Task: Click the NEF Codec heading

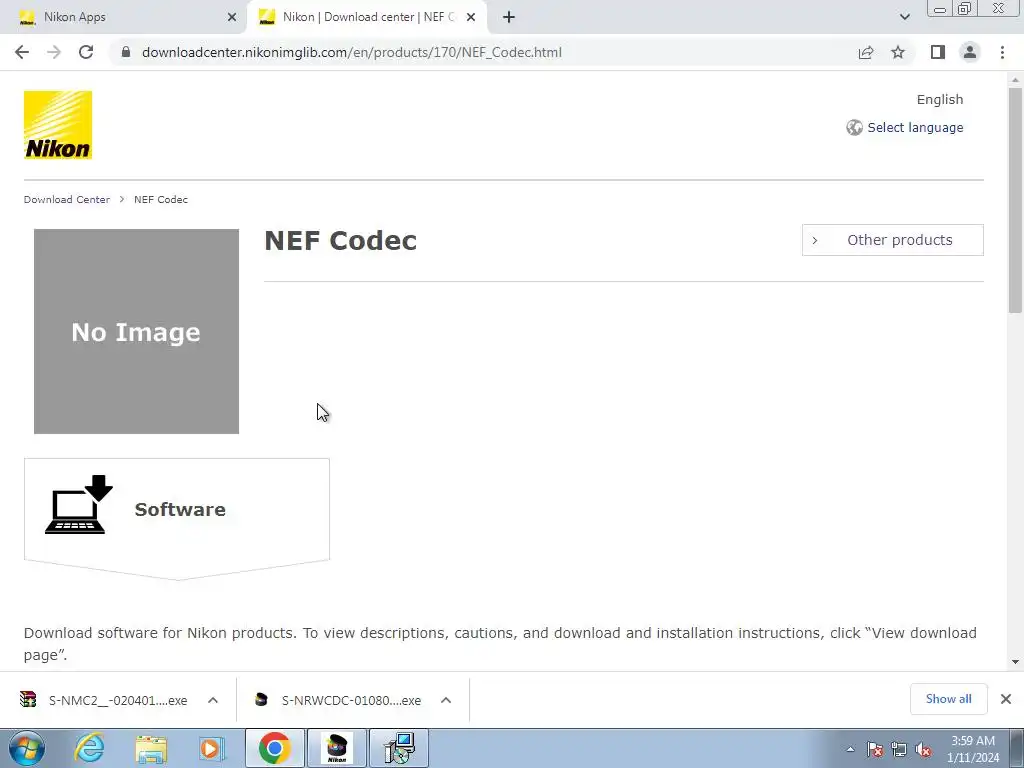Action: tap(340, 240)
